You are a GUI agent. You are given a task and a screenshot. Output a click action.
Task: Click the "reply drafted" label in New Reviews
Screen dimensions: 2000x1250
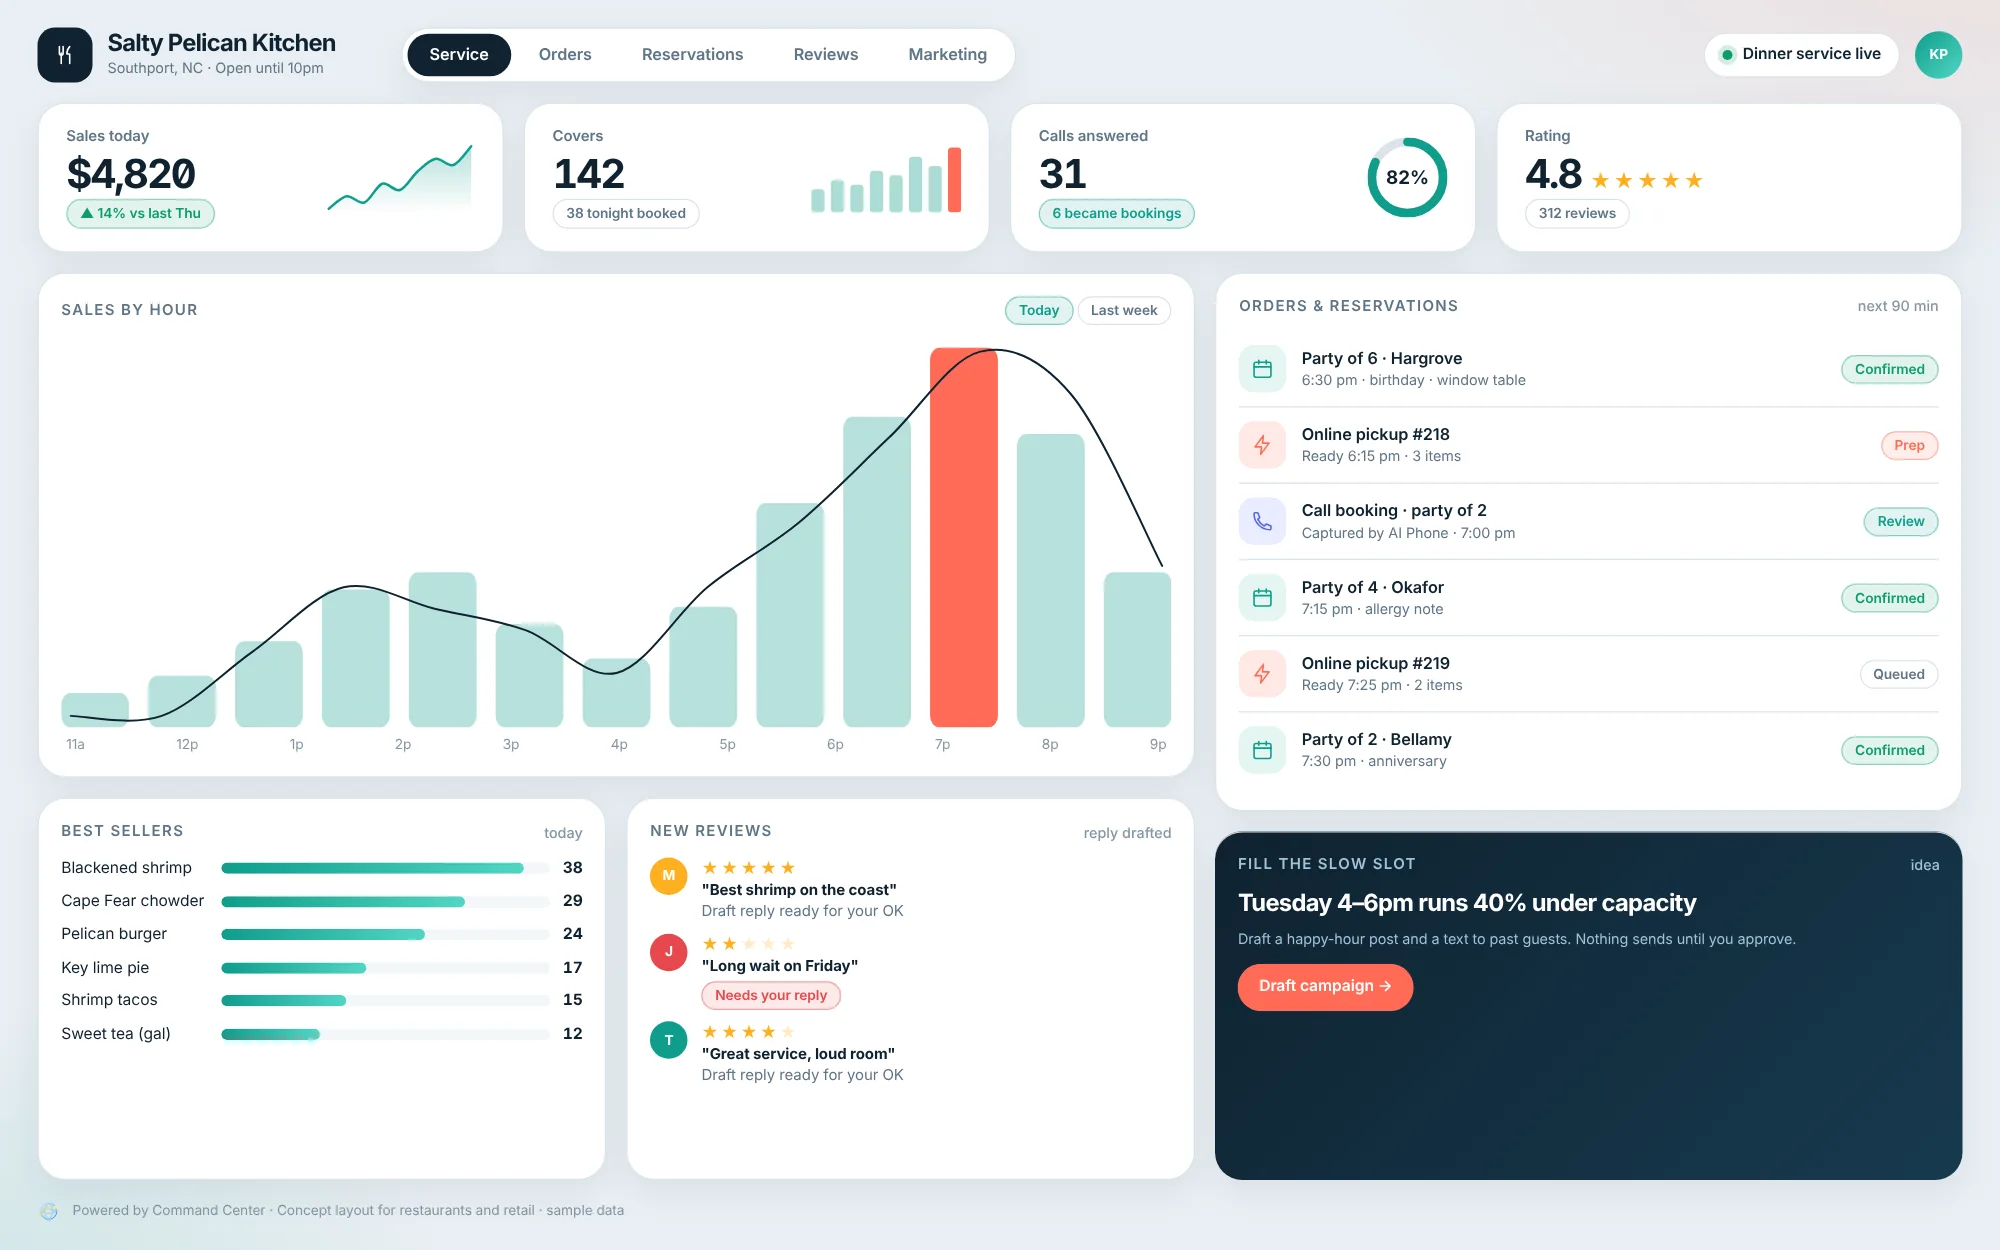pyautogui.click(x=1127, y=833)
